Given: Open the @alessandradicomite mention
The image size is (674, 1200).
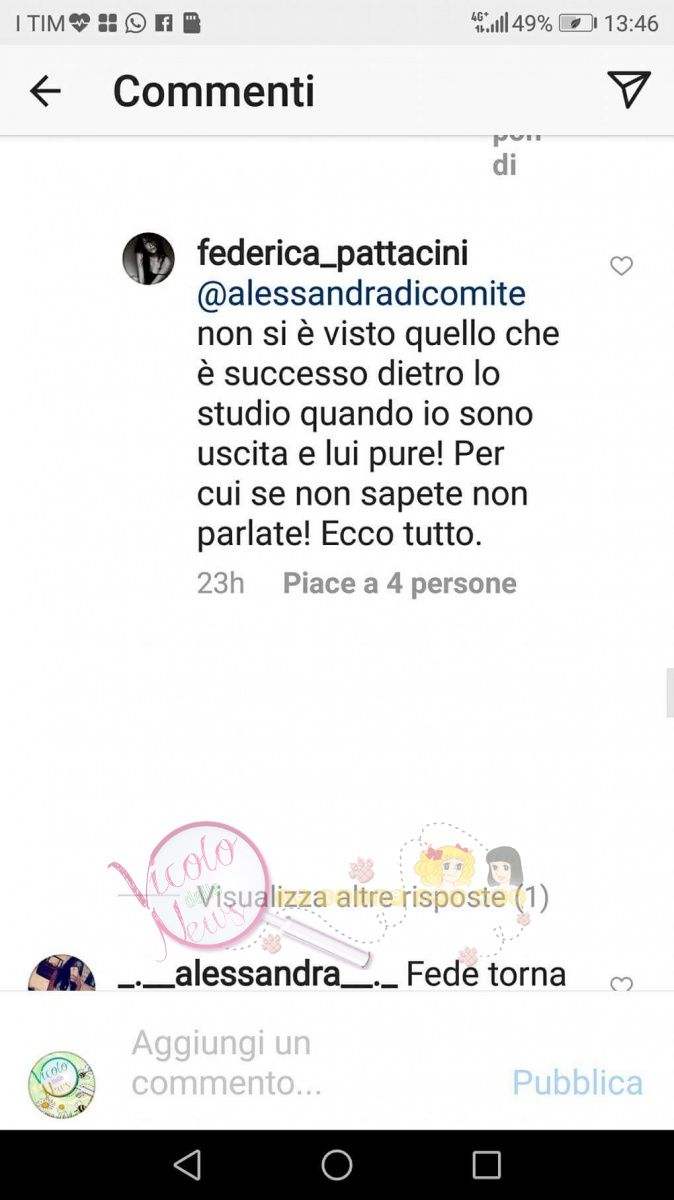Looking at the screenshot, I should (361, 294).
